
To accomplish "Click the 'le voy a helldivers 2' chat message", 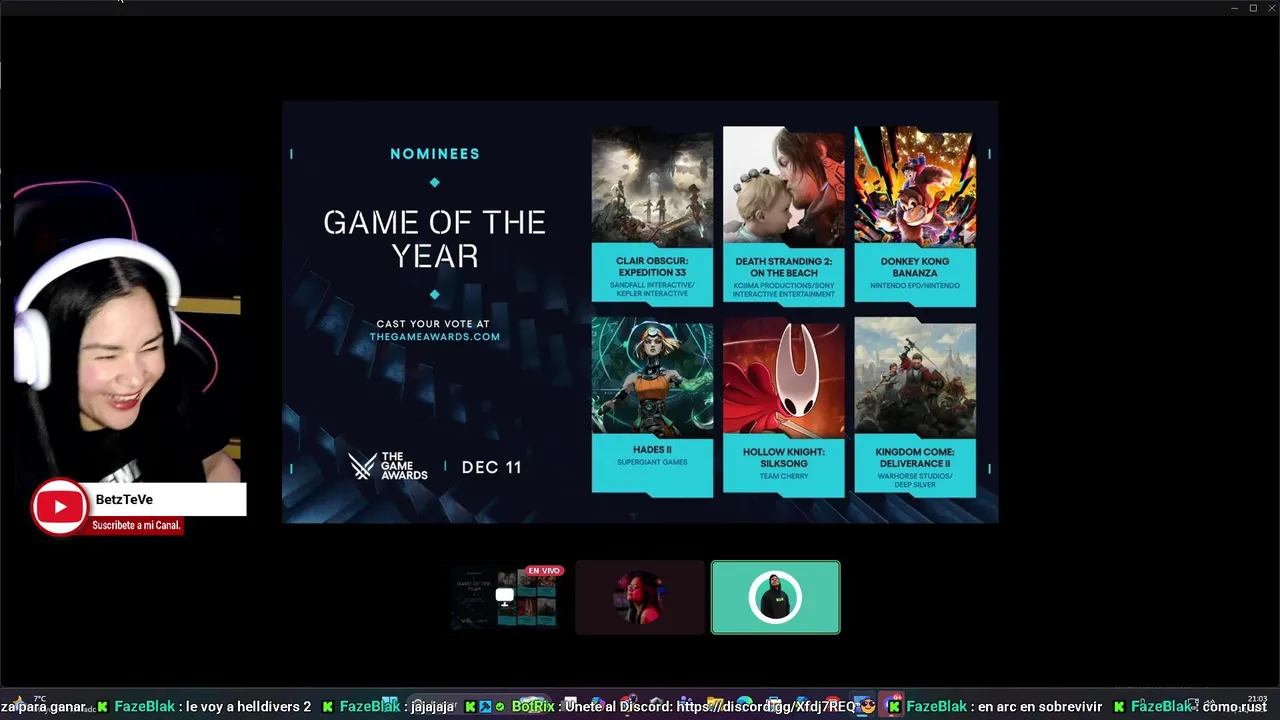I will click(249, 706).
